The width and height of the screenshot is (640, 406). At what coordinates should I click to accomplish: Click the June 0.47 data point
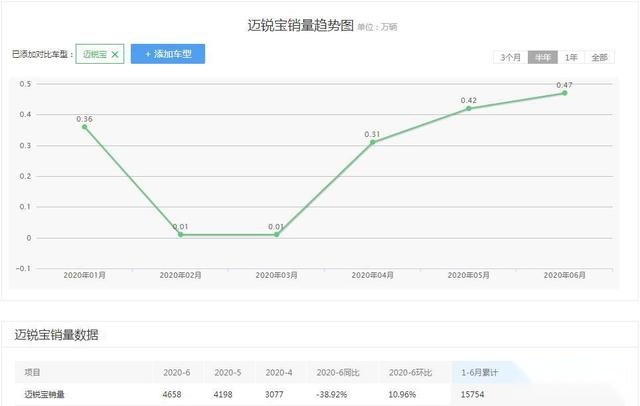tap(564, 93)
